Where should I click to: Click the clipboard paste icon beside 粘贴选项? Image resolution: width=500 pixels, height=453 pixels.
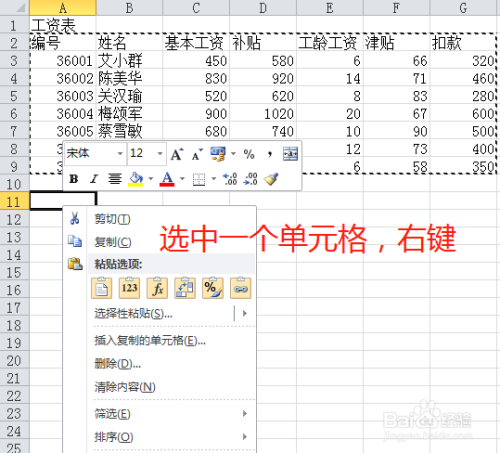tap(75, 264)
